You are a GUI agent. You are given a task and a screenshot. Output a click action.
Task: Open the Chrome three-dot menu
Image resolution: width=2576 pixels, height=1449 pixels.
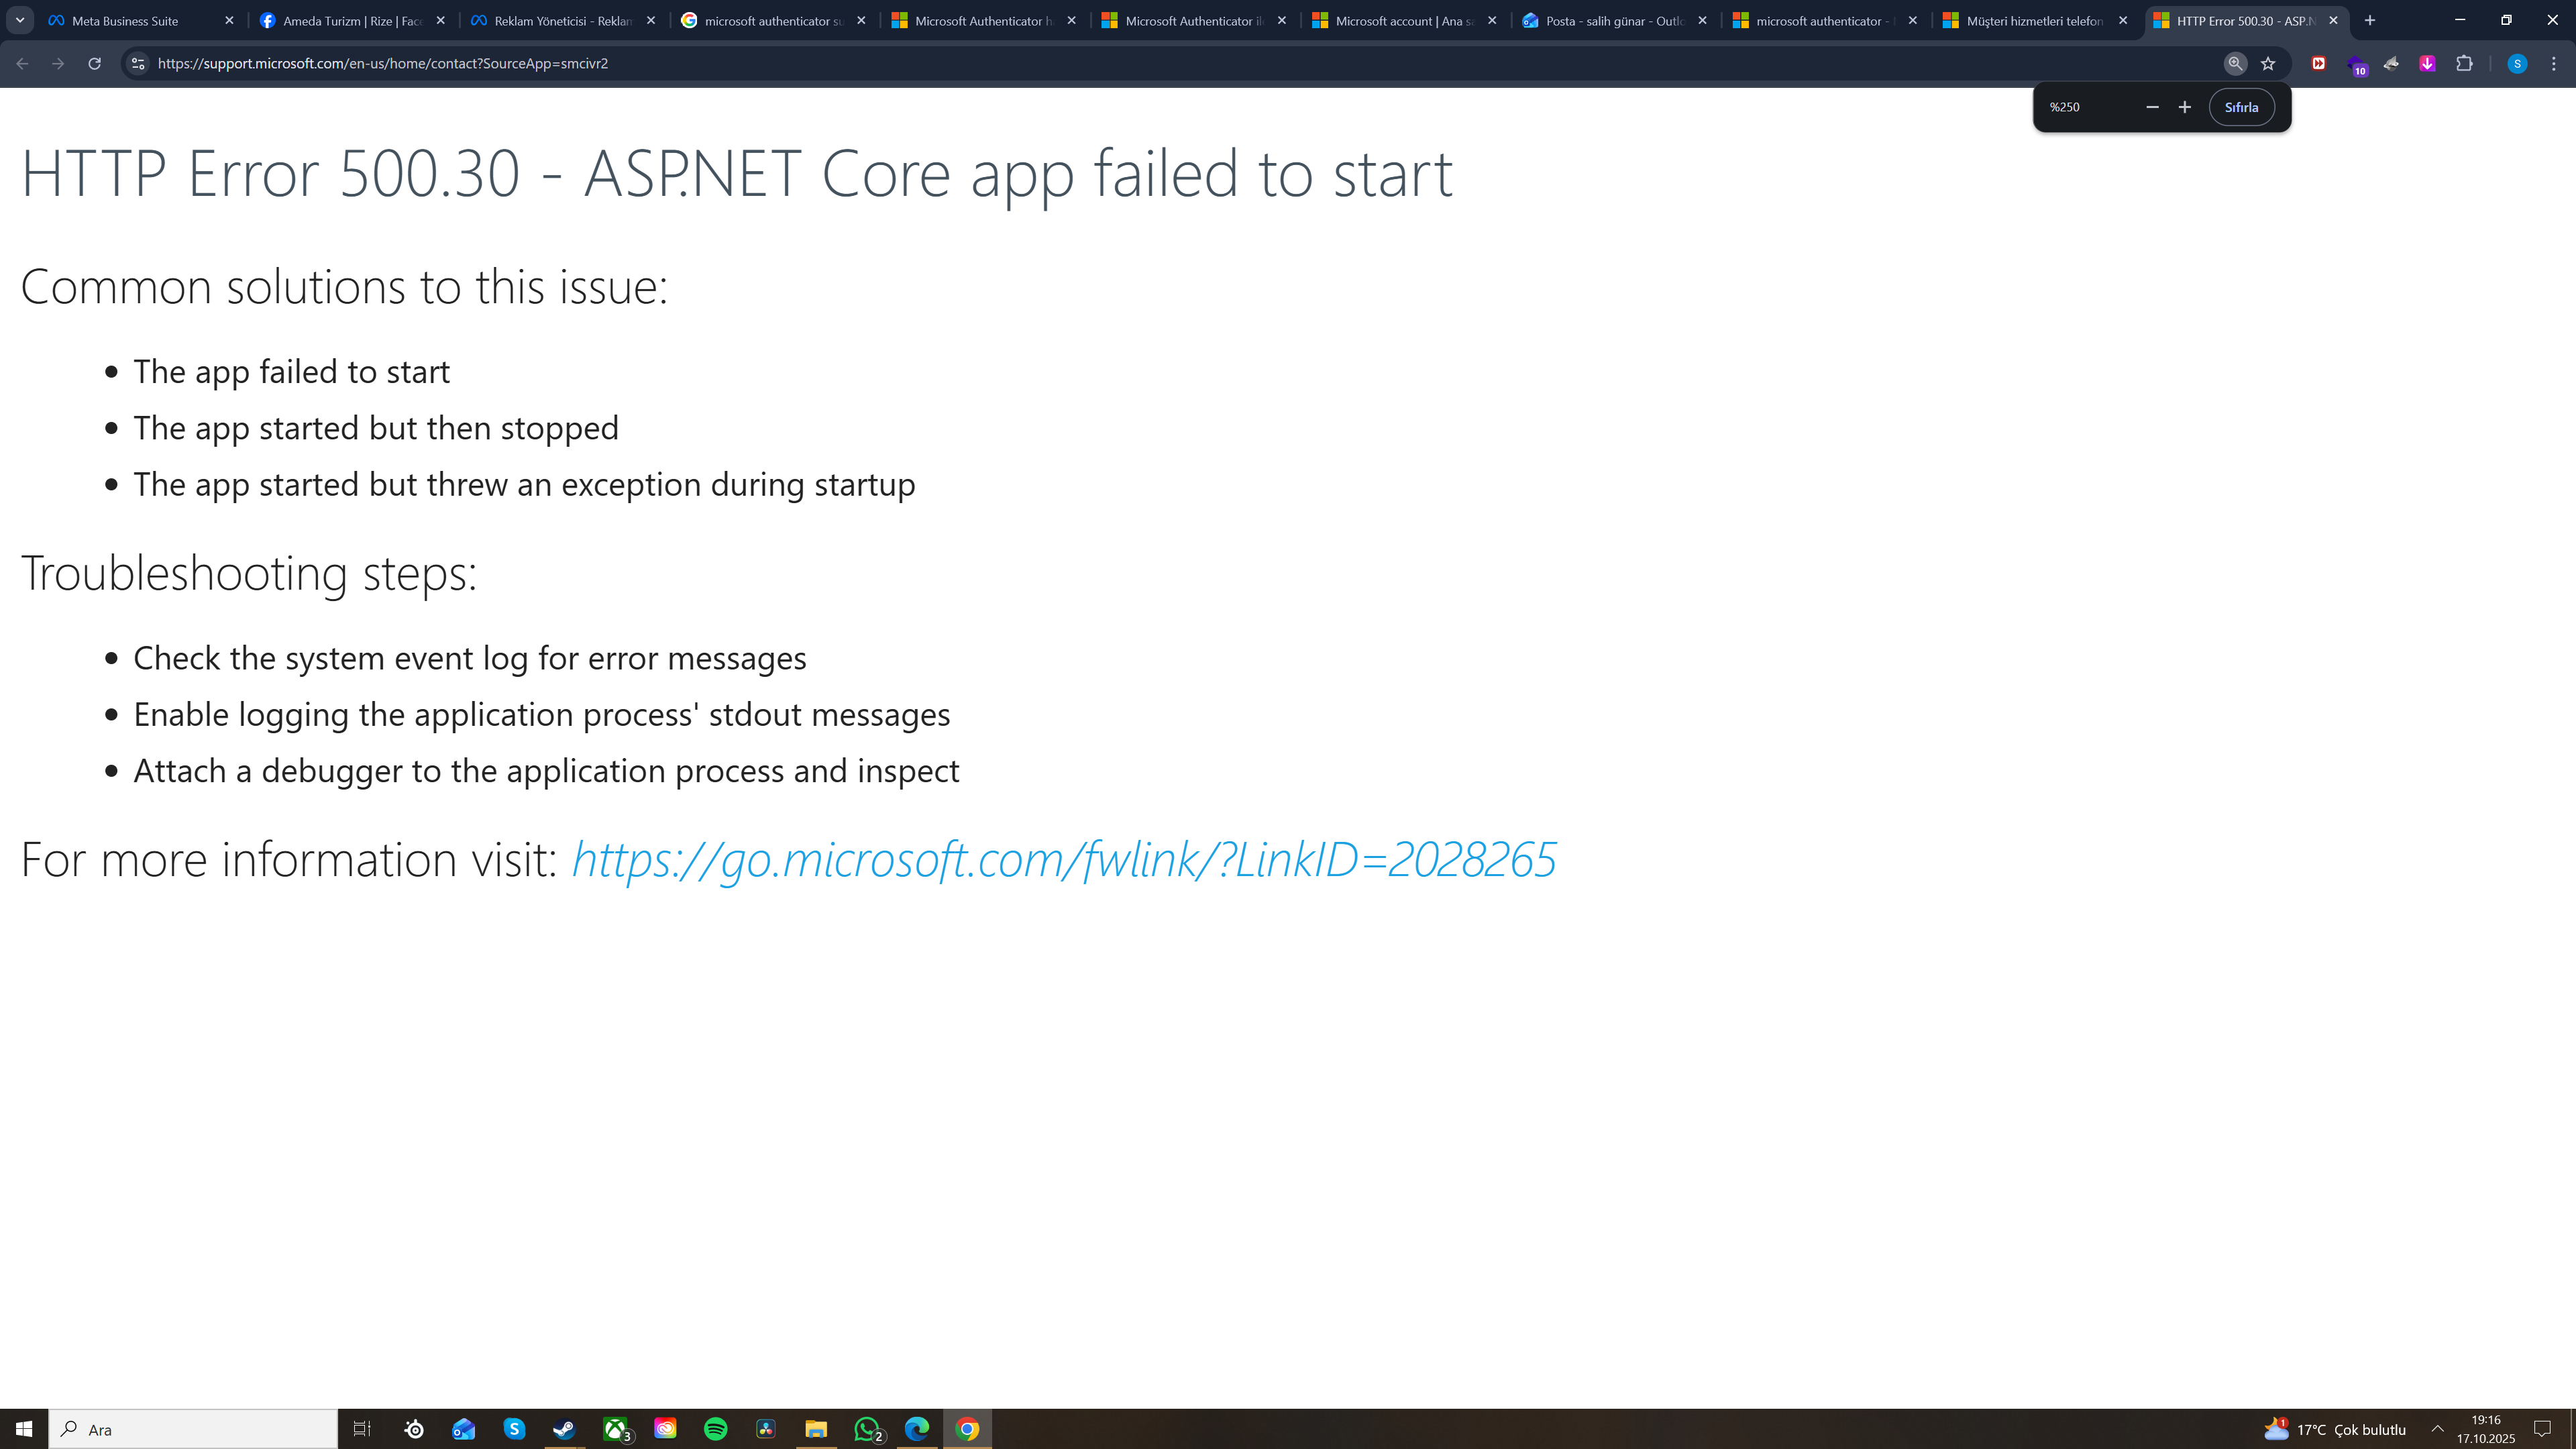[2553, 63]
